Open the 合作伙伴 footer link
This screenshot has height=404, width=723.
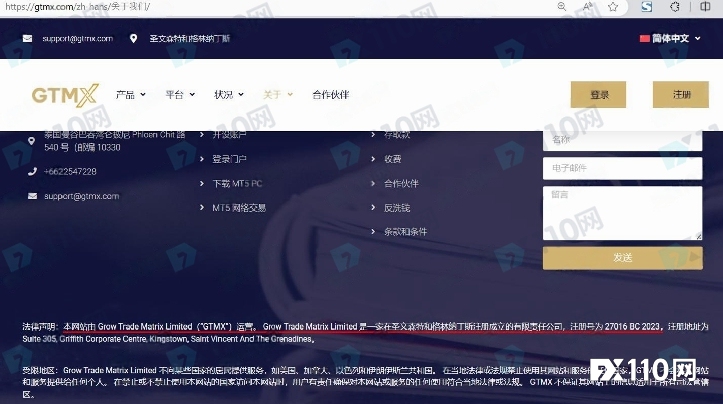coord(401,184)
